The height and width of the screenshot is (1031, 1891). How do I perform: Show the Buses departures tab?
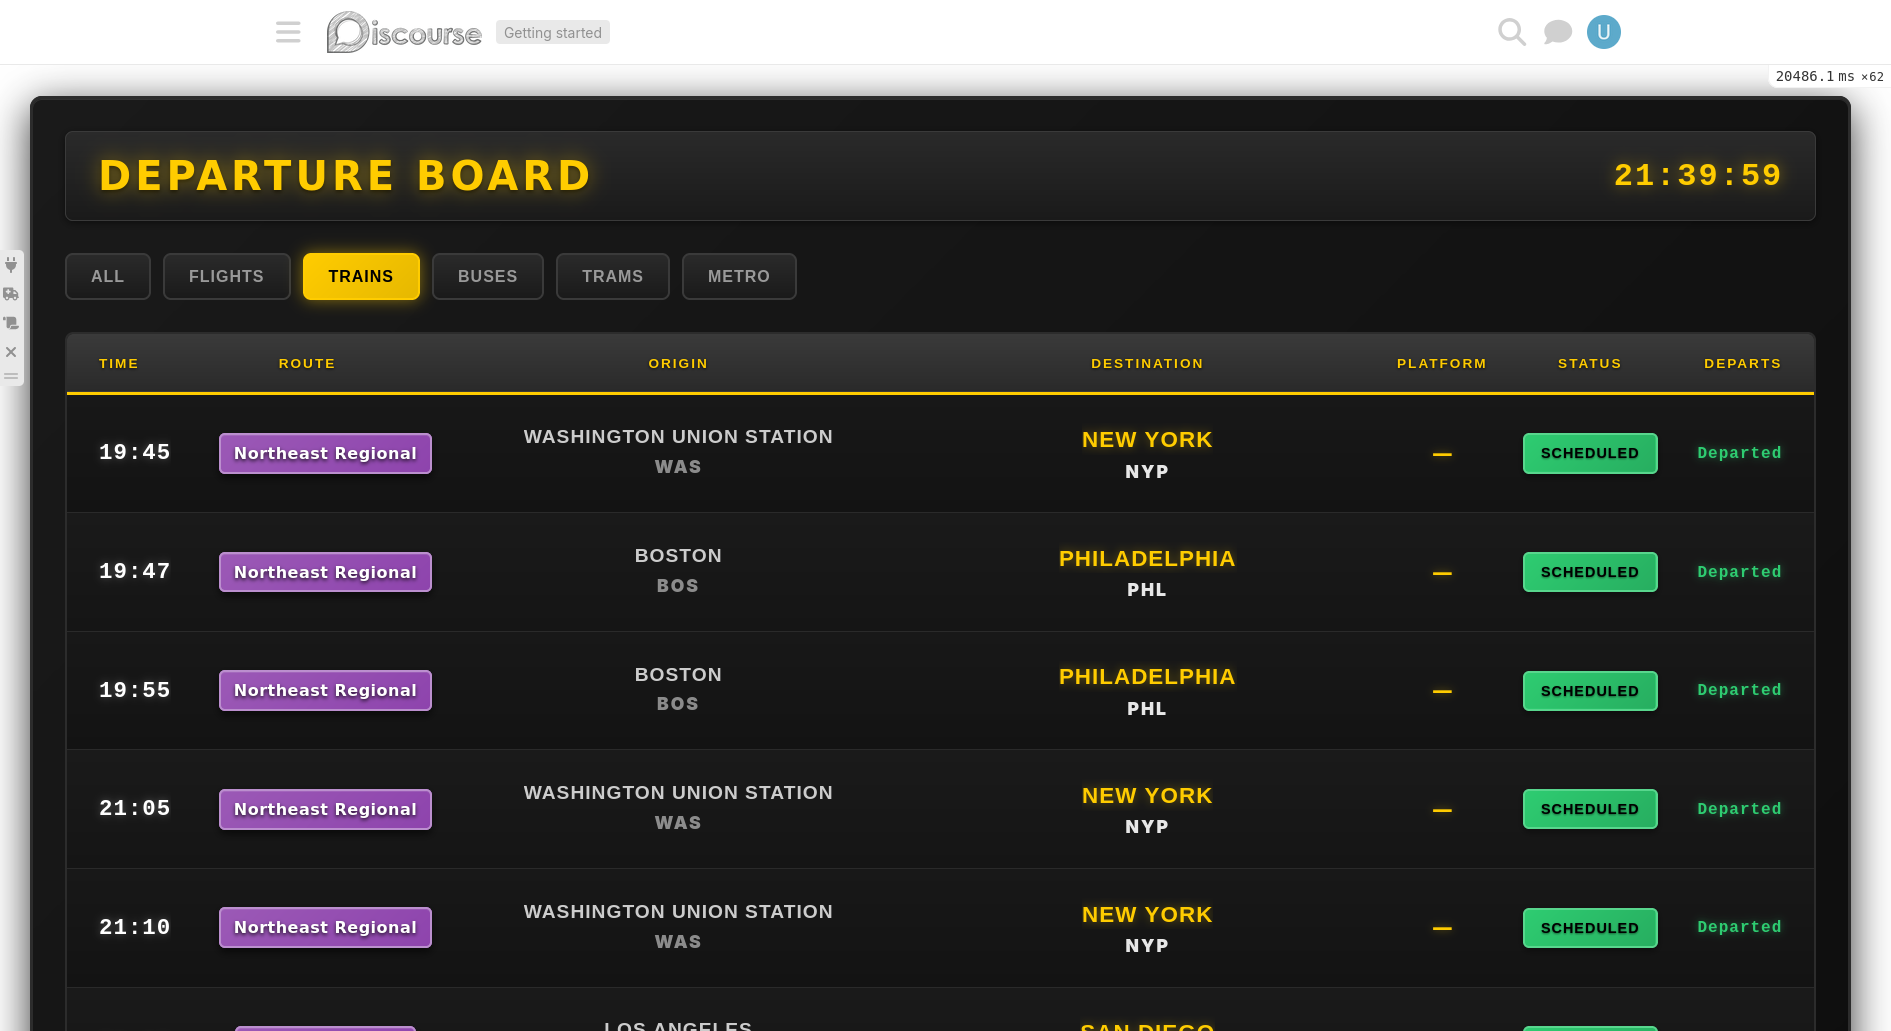tap(487, 276)
